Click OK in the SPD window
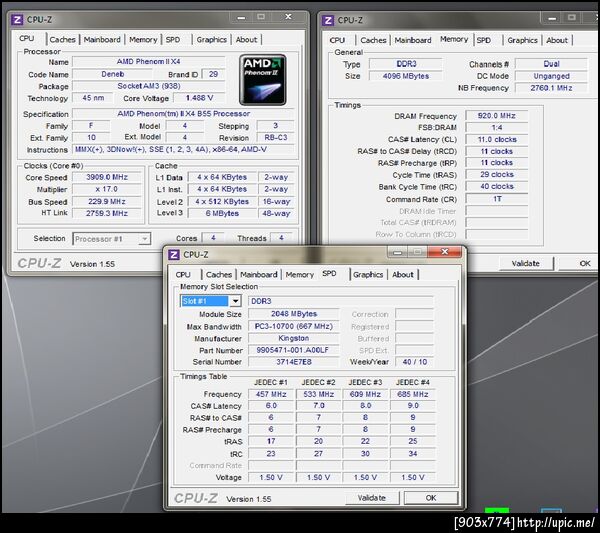Screen dimensions: 600x533 [431, 498]
